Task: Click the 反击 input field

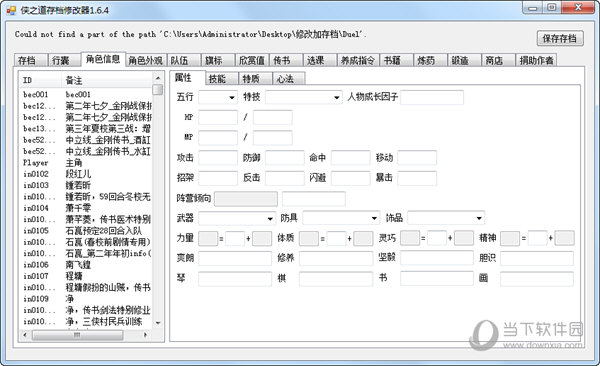Action: [285, 178]
